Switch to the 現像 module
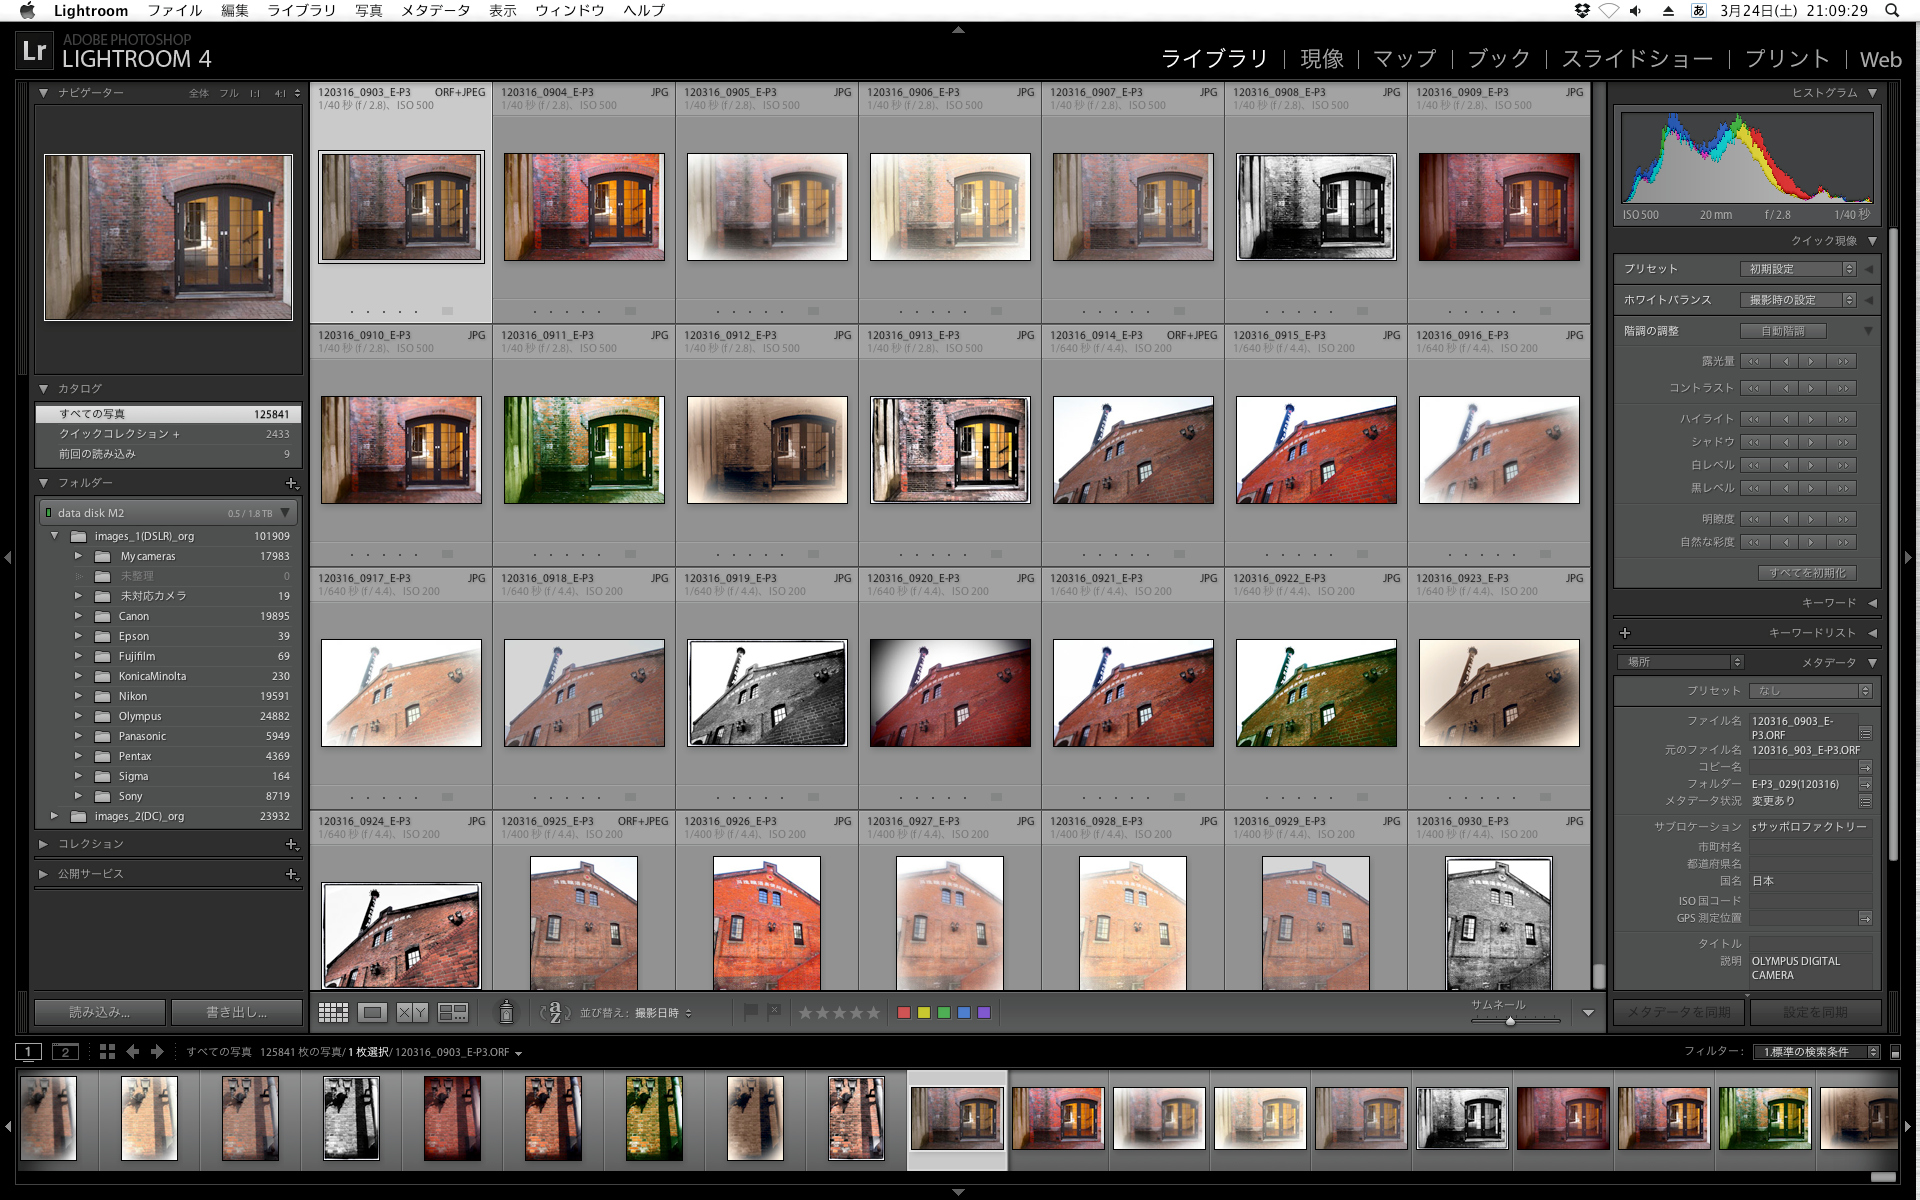The image size is (1920, 1200). point(1321,59)
